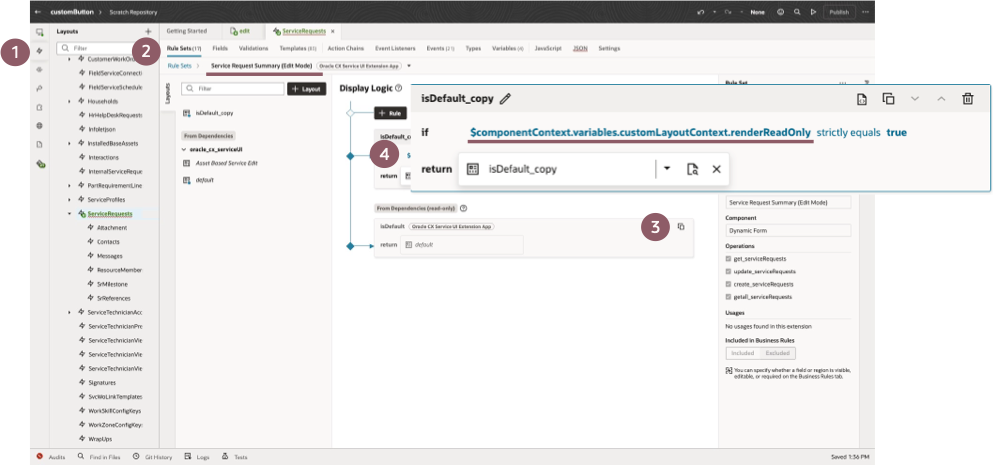Open layout via go-to icon in return field

[x=692, y=169]
